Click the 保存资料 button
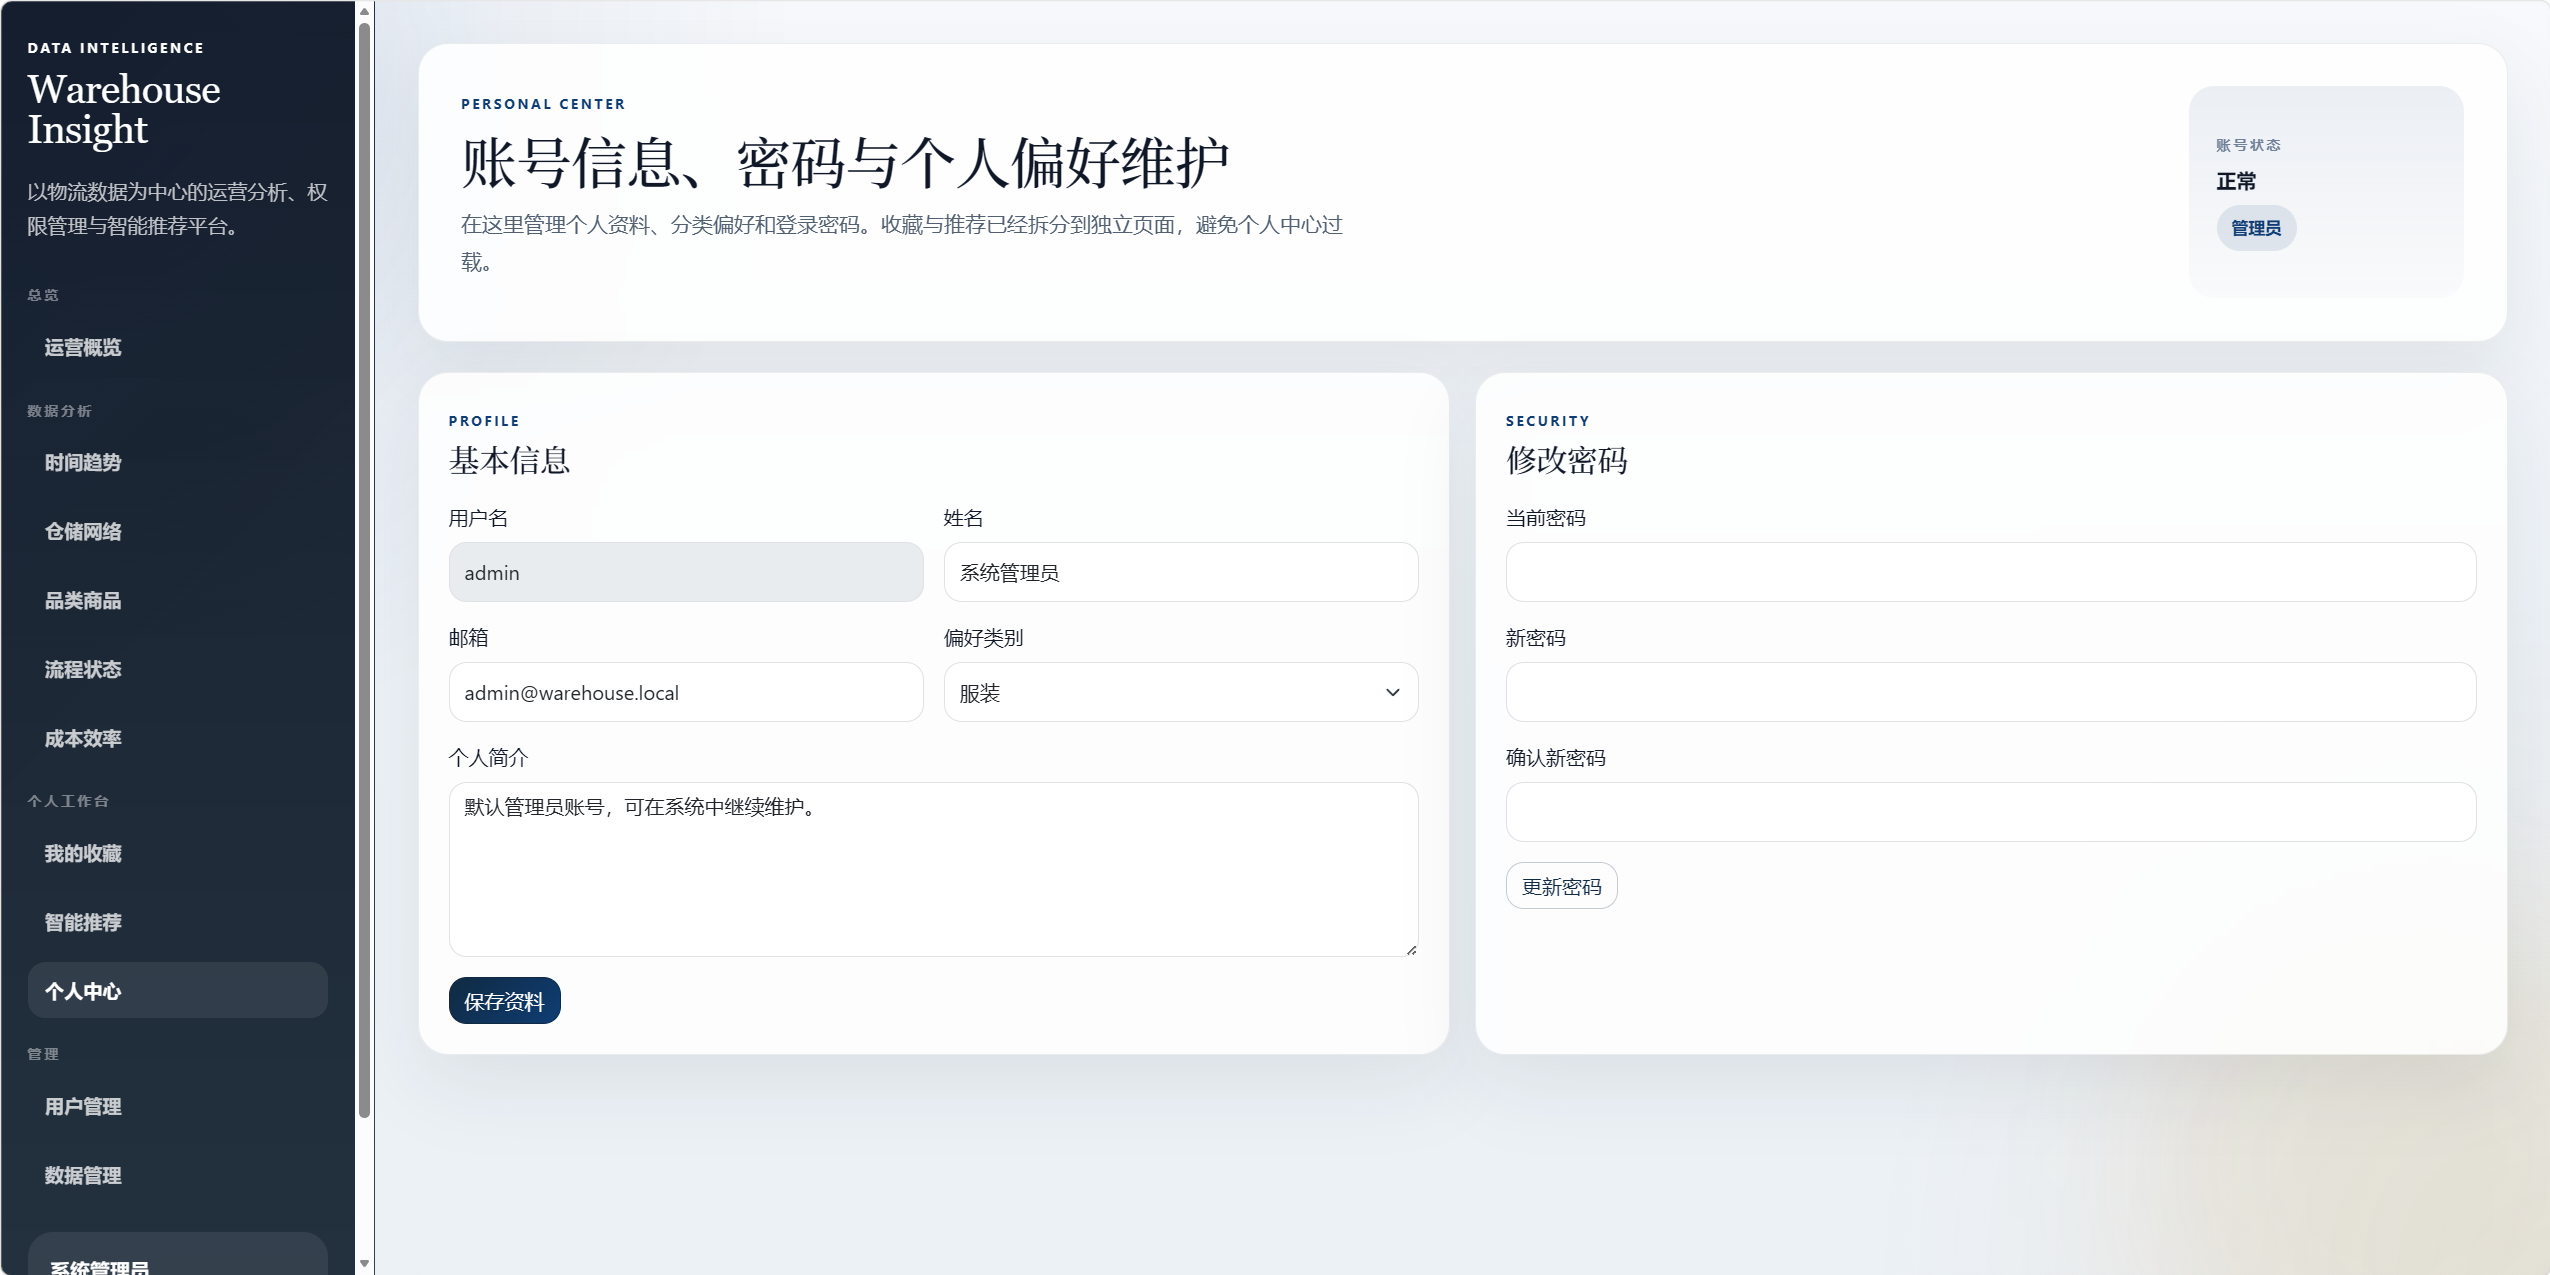This screenshot has width=2550, height=1275. pyautogui.click(x=504, y=1001)
